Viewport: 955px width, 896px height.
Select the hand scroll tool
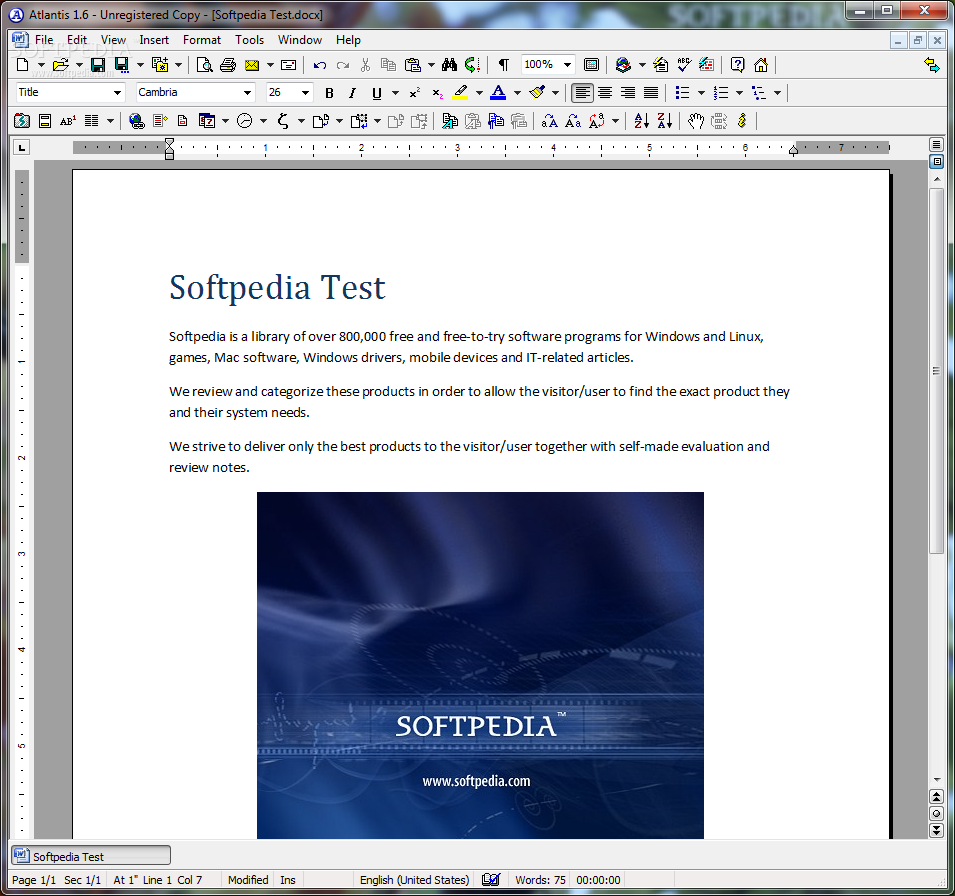click(x=696, y=121)
